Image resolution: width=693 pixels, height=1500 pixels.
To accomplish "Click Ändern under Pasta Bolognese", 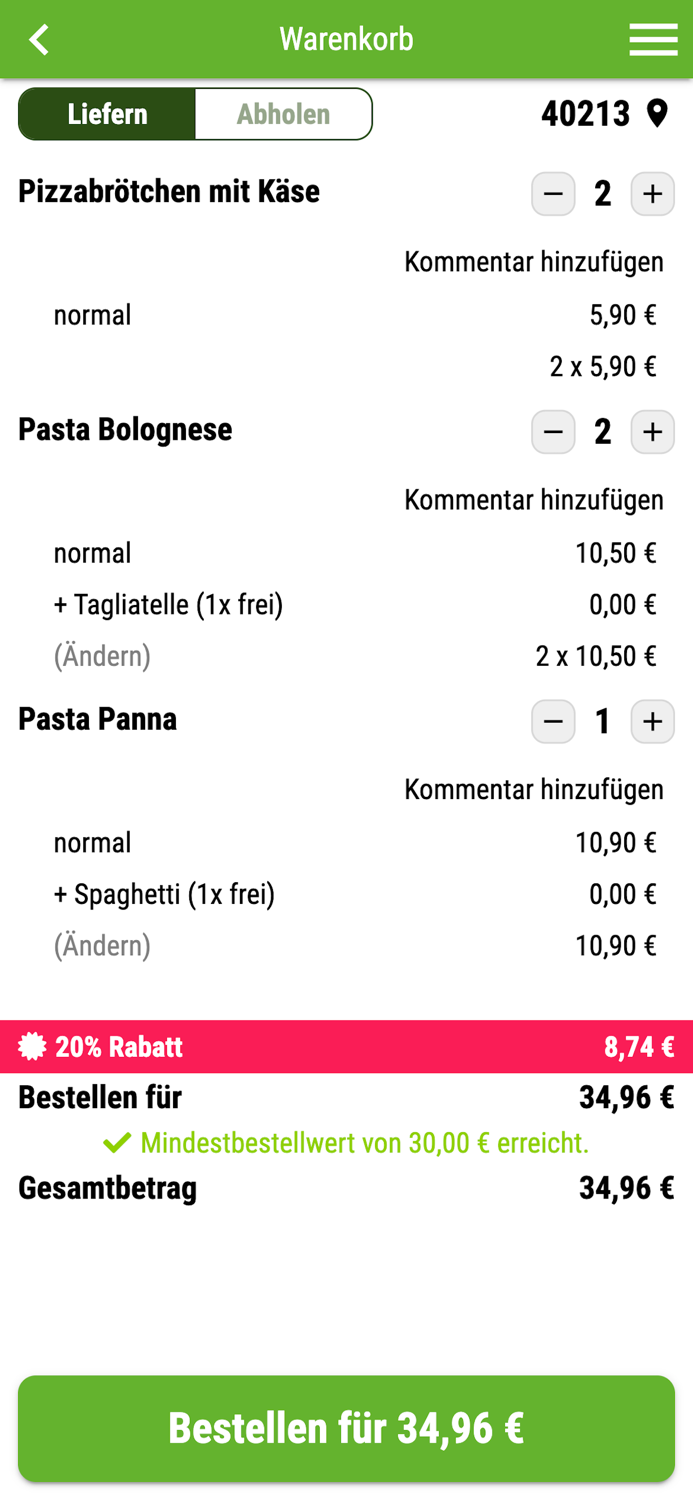I will click(x=101, y=655).
